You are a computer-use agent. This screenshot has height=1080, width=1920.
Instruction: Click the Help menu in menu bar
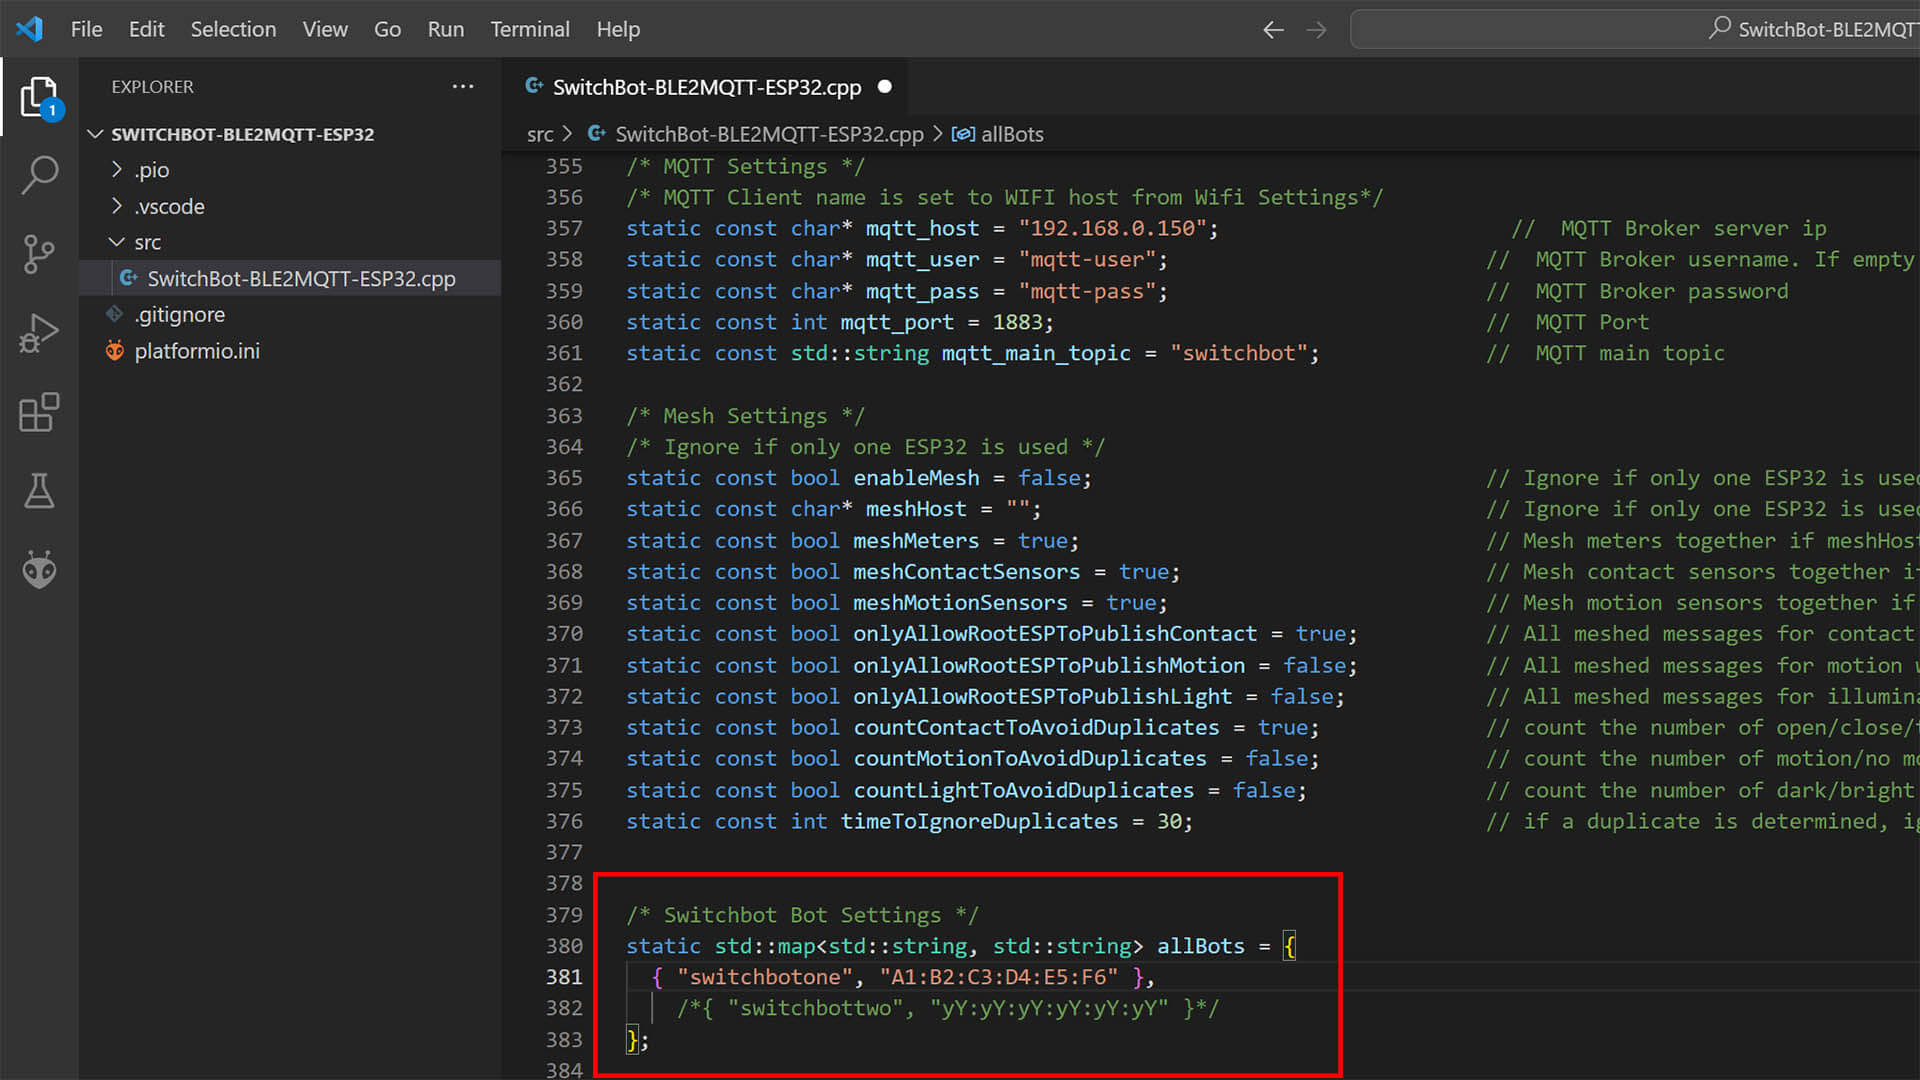[x=617, y=29]
